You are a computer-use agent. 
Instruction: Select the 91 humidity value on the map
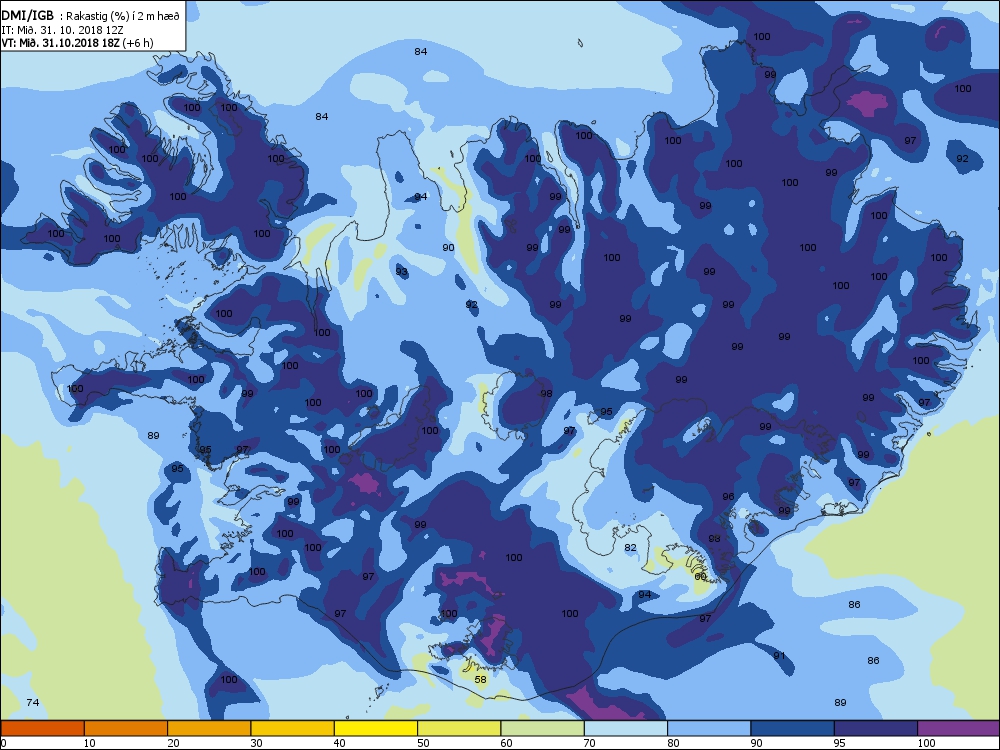pos(779,656)
